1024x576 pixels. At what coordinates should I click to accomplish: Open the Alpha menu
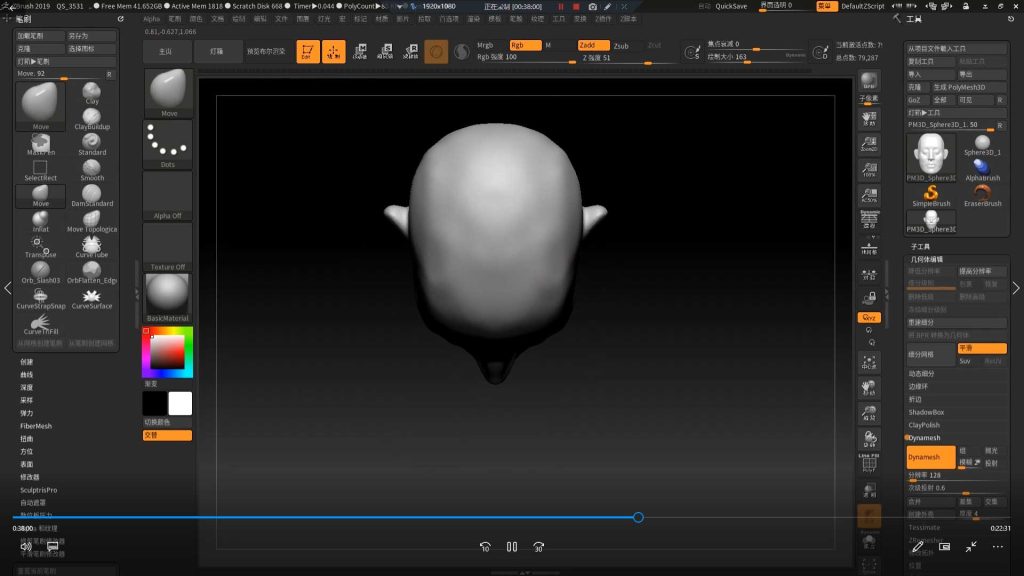[x=151, y=18]
